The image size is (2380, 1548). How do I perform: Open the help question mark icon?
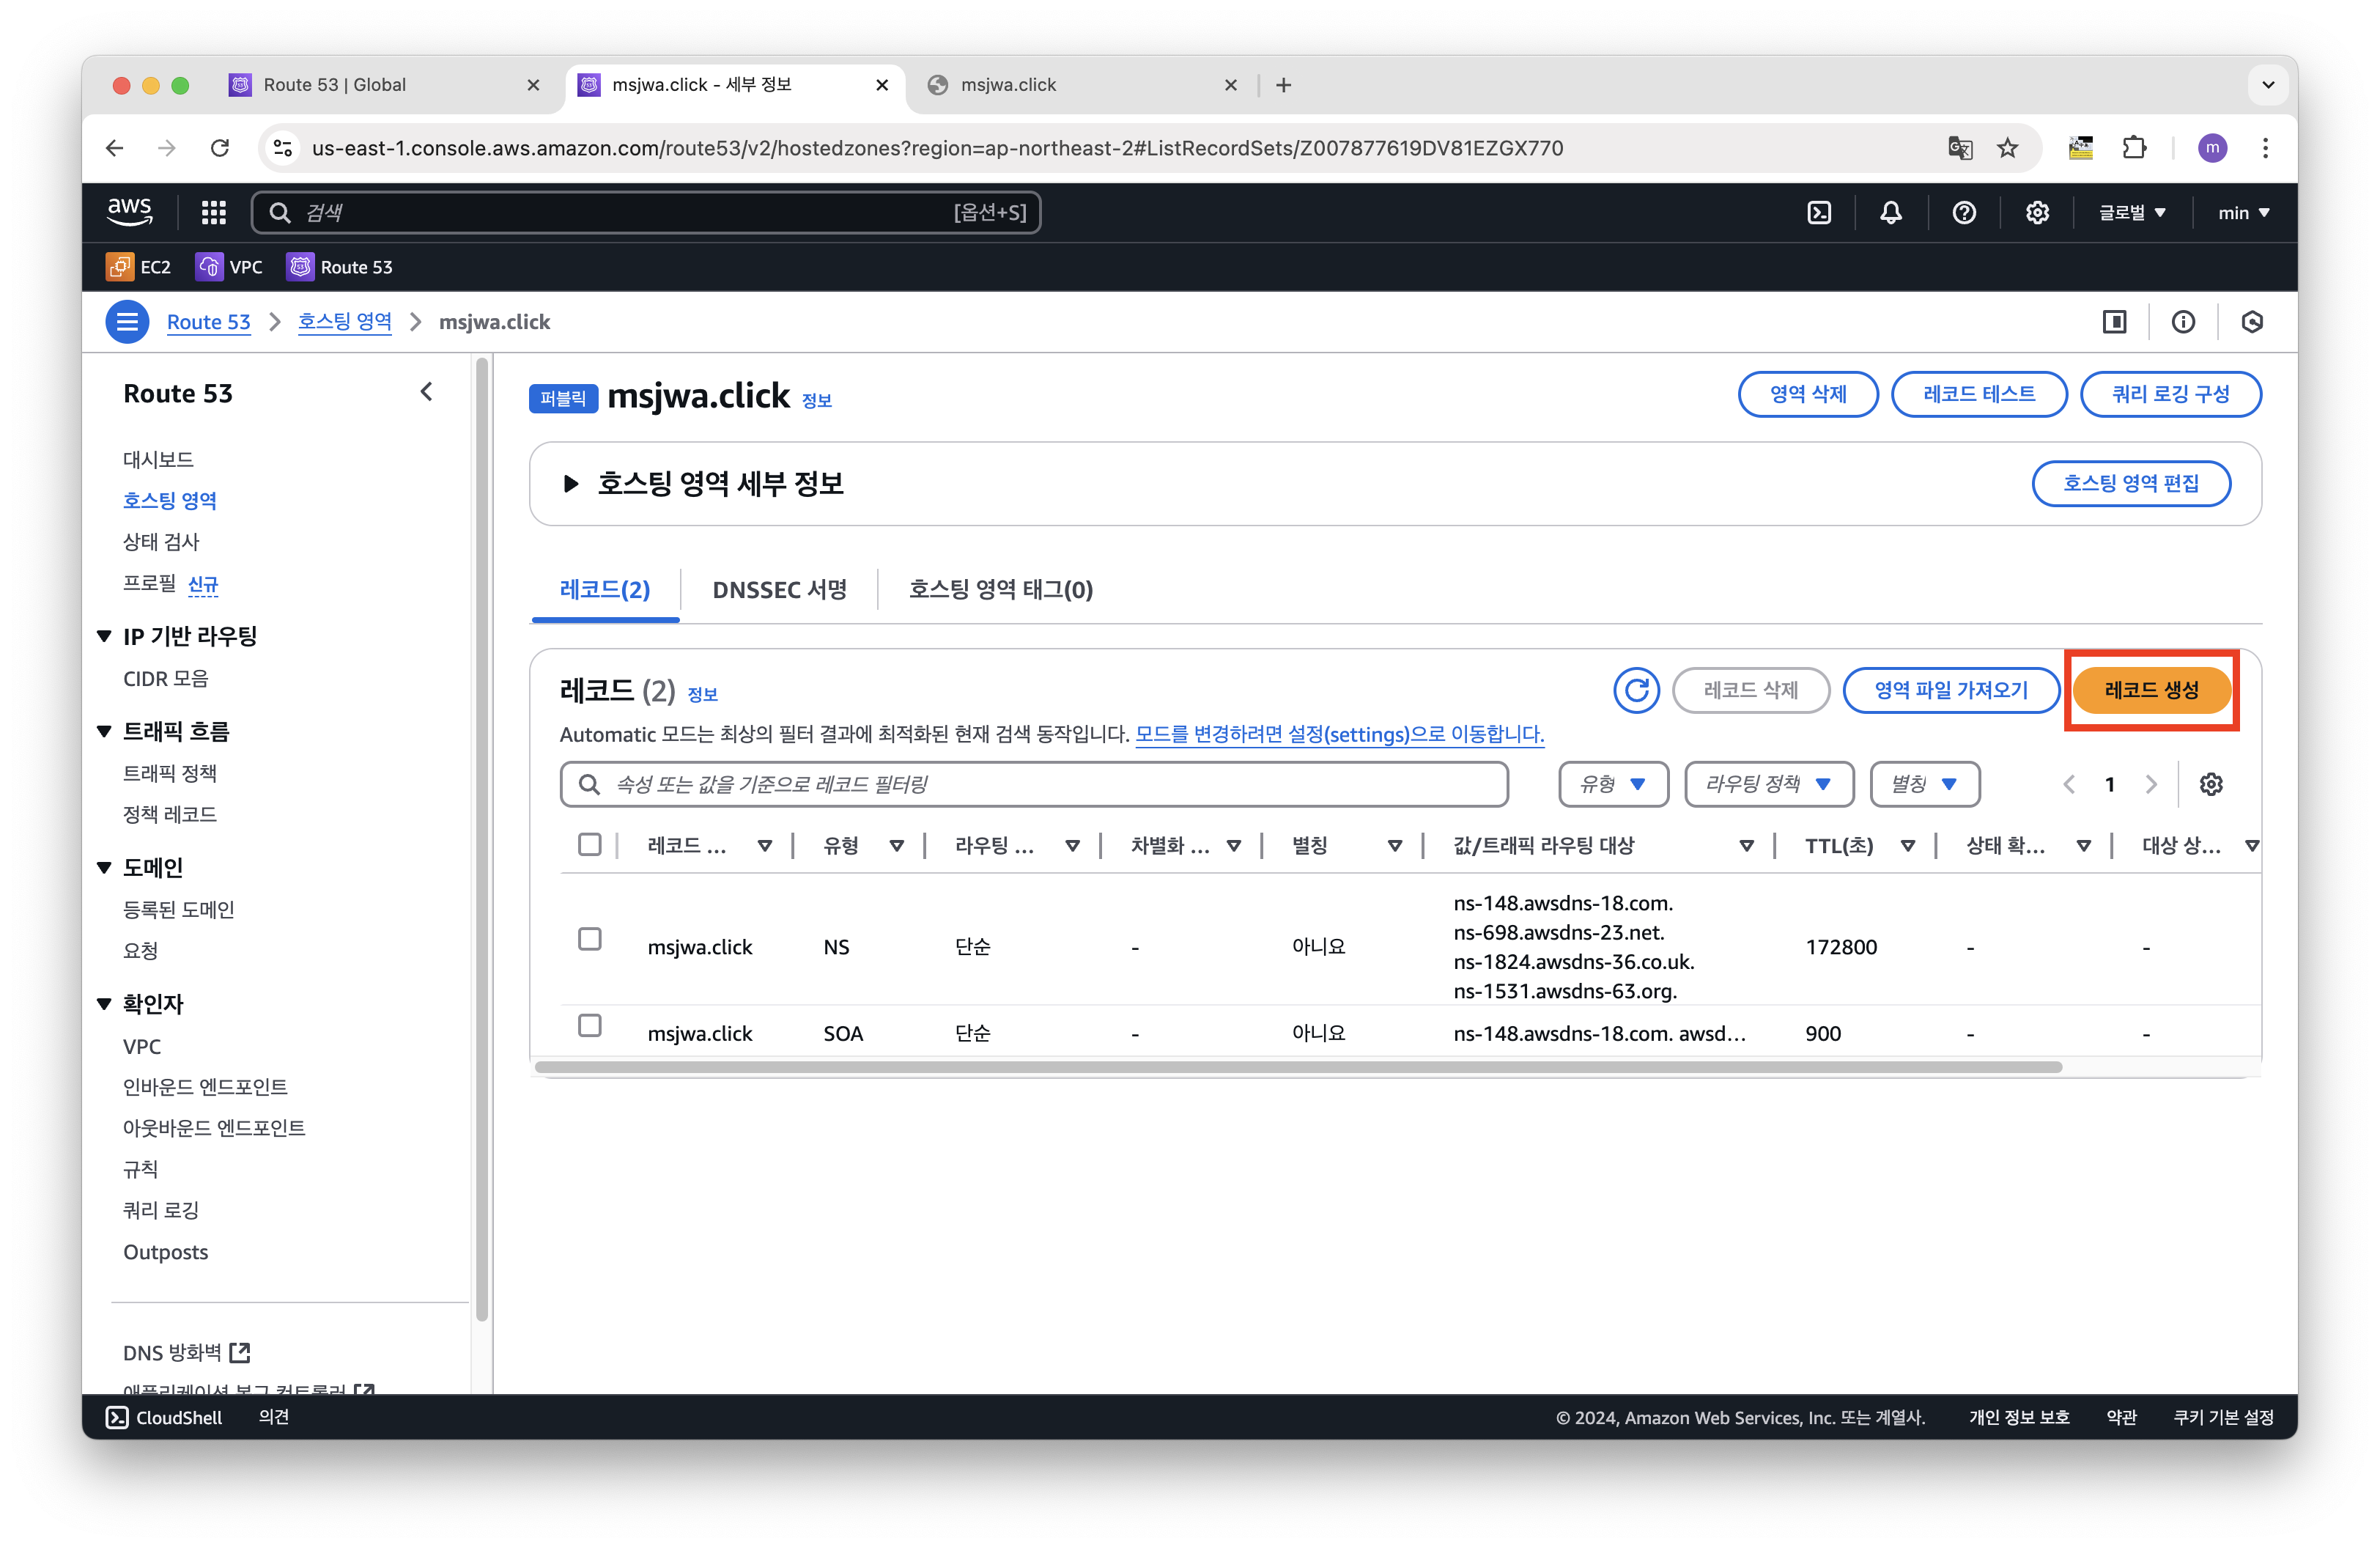point(1963,212)
